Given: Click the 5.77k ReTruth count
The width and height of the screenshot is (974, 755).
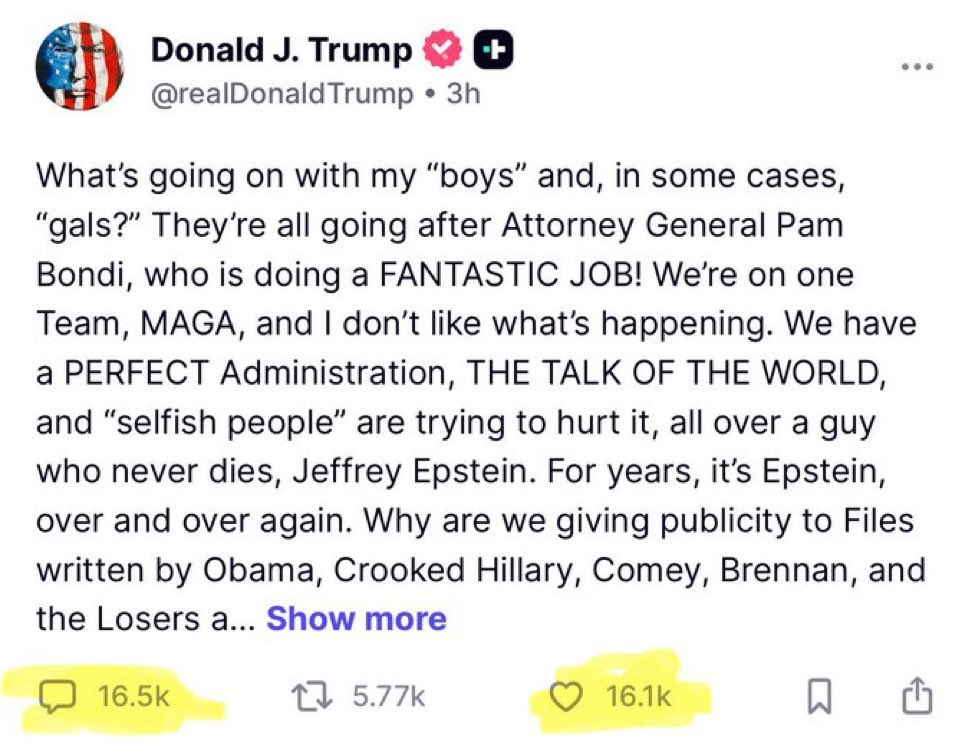Looking at the screenshot, I should pyautogui.click(x=390, y=696).
